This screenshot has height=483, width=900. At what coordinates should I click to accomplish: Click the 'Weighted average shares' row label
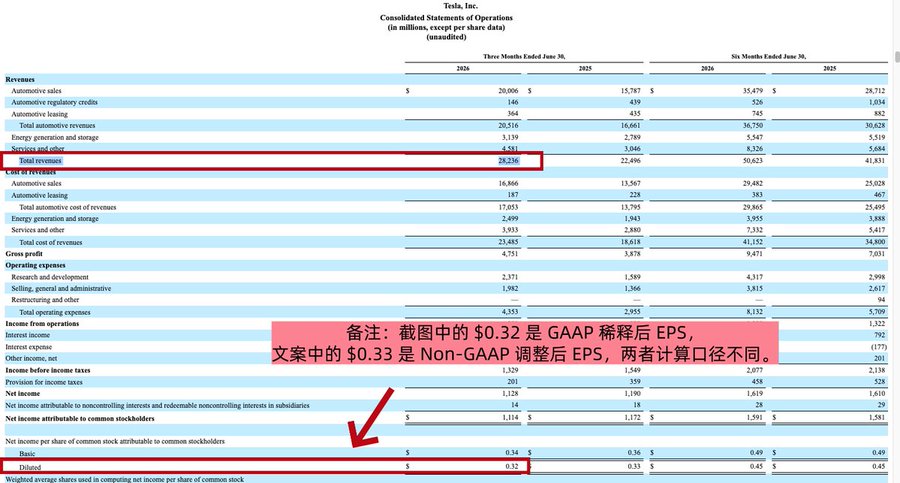(125, 479)
